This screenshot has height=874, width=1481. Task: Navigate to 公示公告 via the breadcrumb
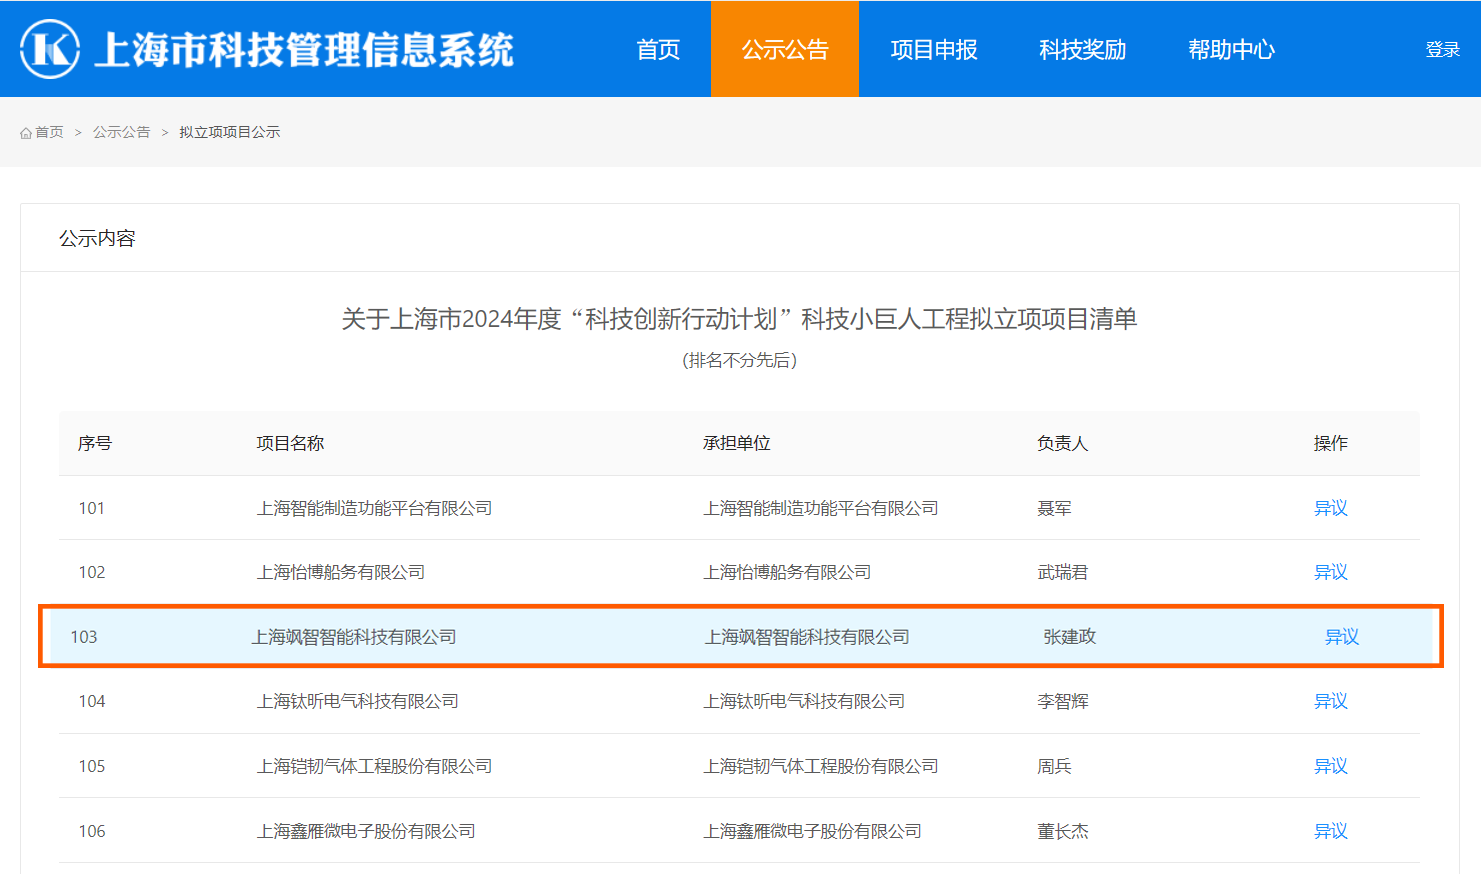click(122, 132)
